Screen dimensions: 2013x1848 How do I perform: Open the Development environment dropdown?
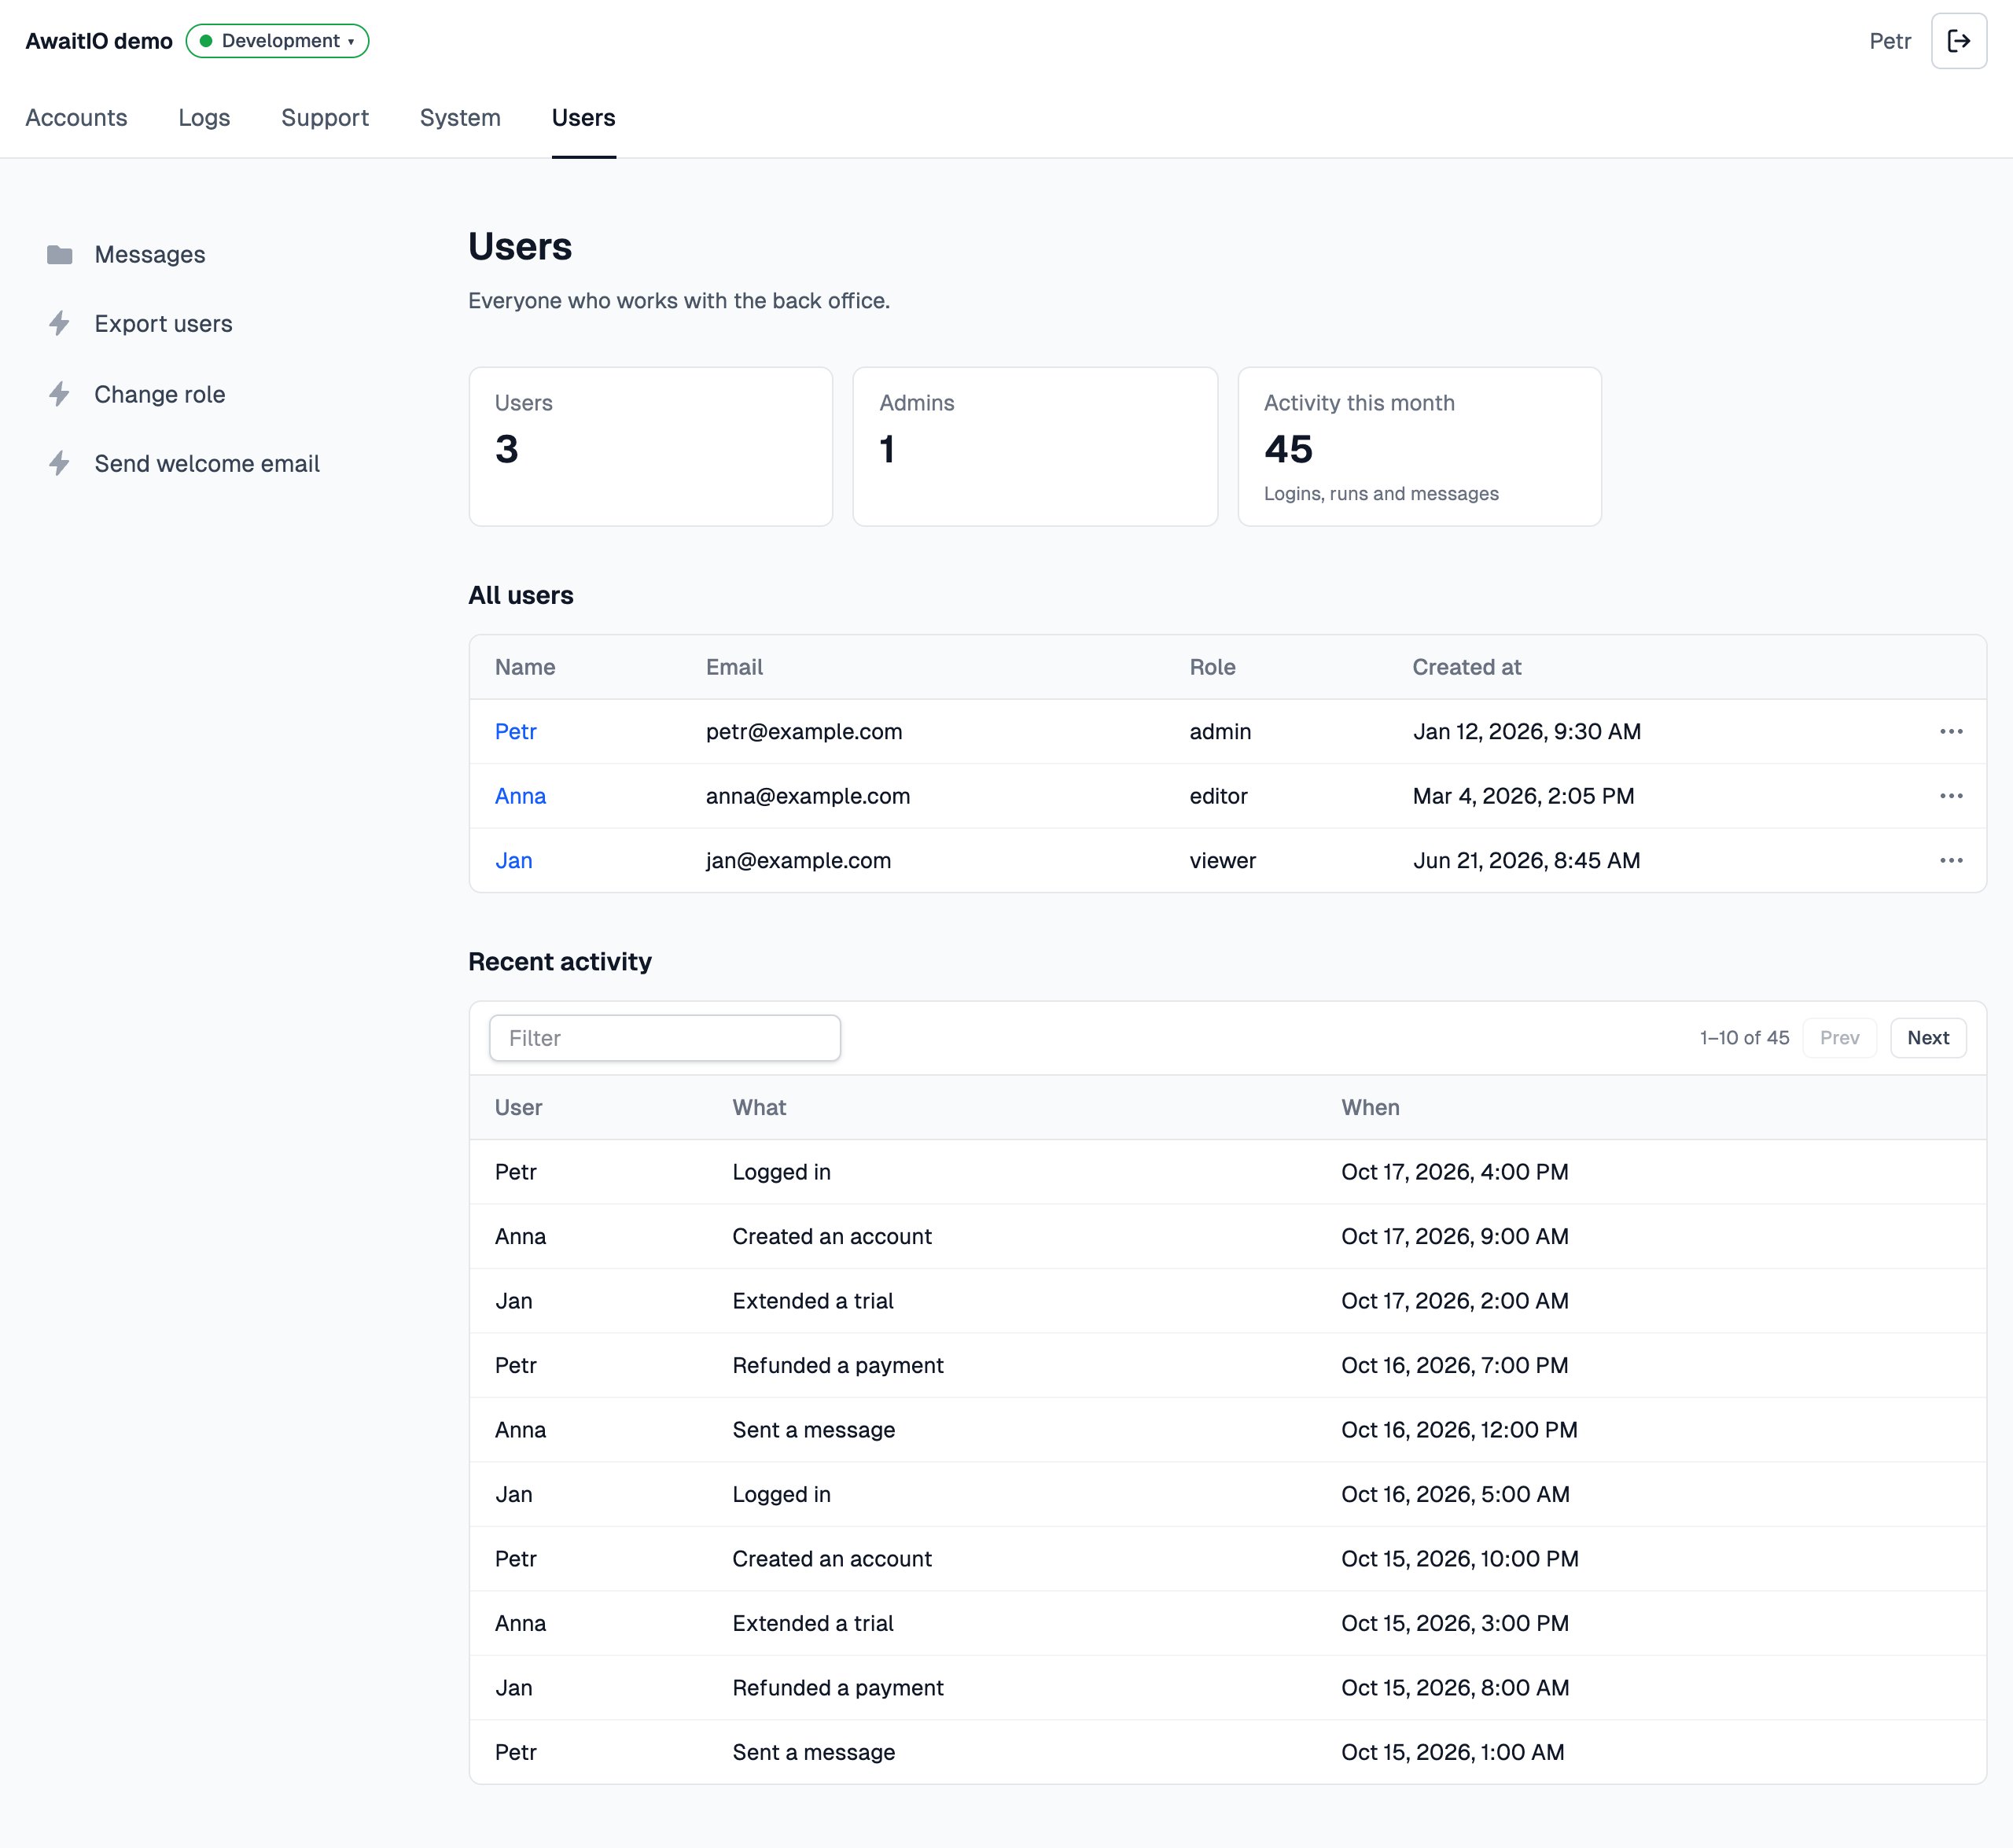tap(277, 41)
